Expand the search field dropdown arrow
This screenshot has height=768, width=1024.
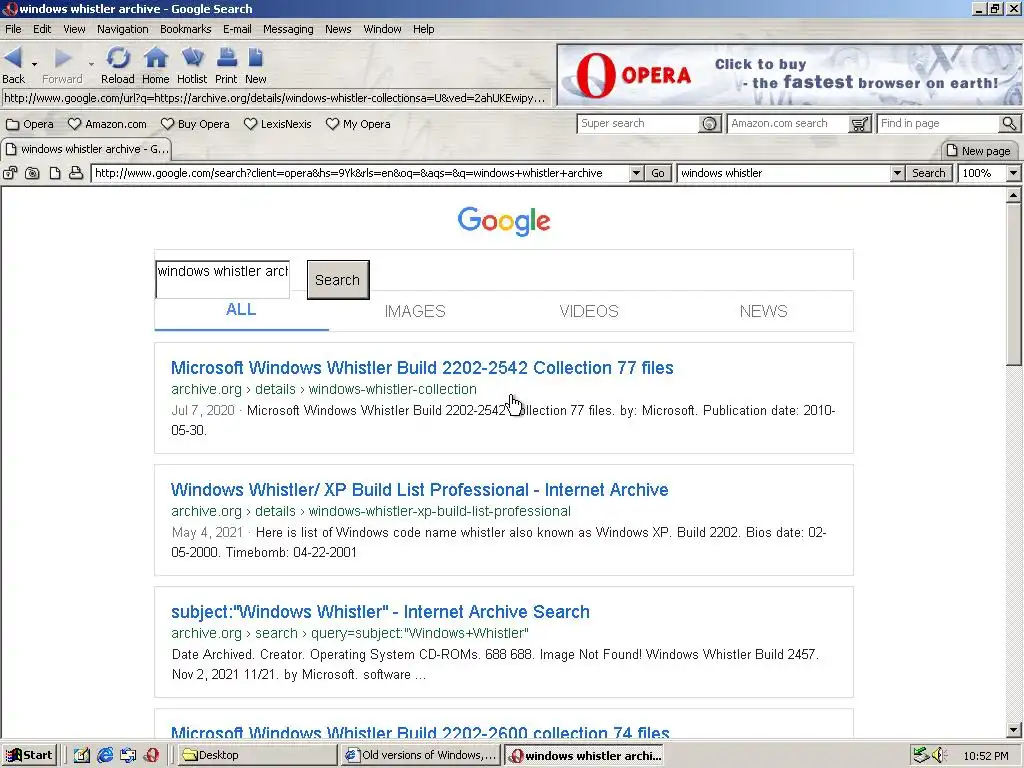coord(897,173)
